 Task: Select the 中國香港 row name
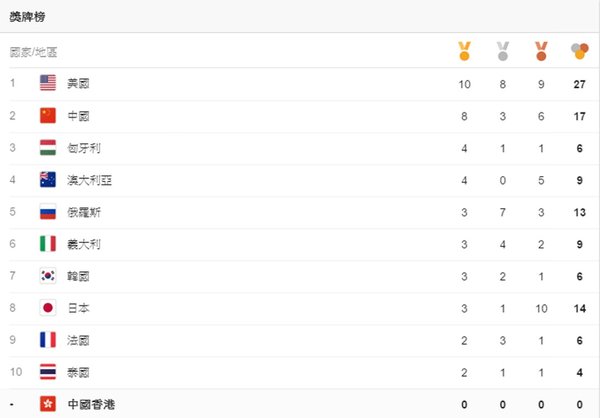coord(91,404)
